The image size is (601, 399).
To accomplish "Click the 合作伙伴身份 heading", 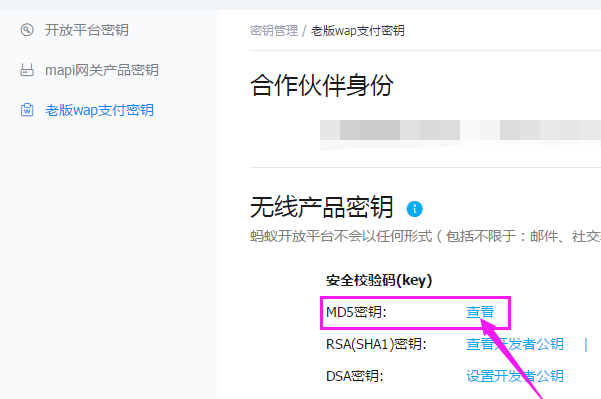I will [322, 85].
